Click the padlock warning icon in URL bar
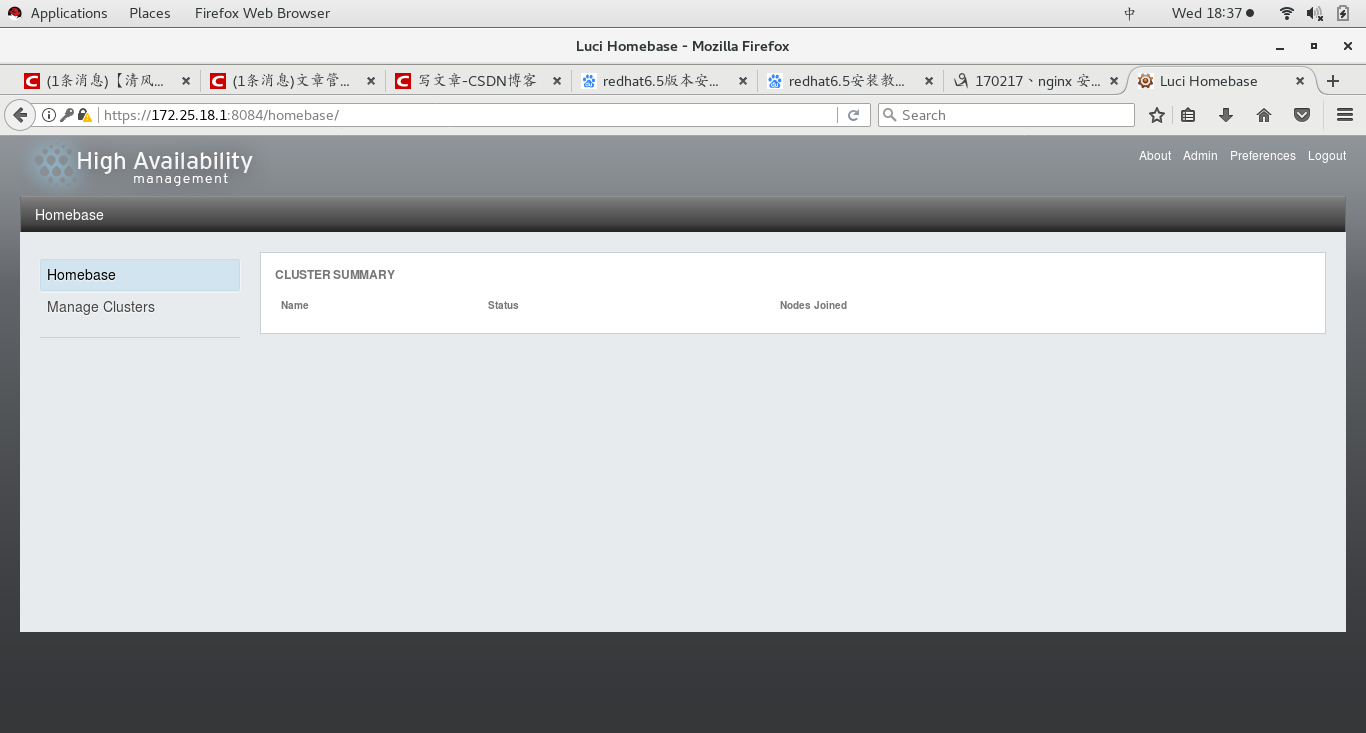This screenshot has height=733, width=1366. (x=85, y=115)
